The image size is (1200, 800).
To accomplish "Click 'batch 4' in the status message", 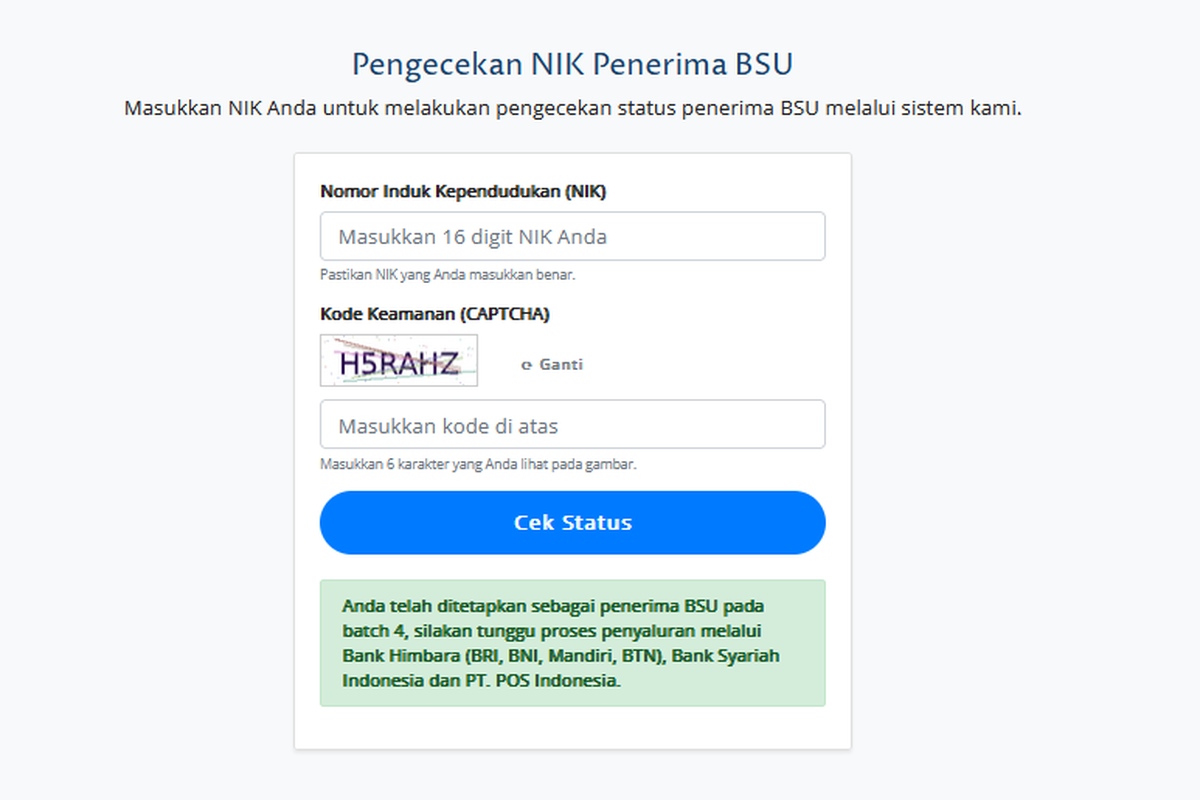I will 373,631.
